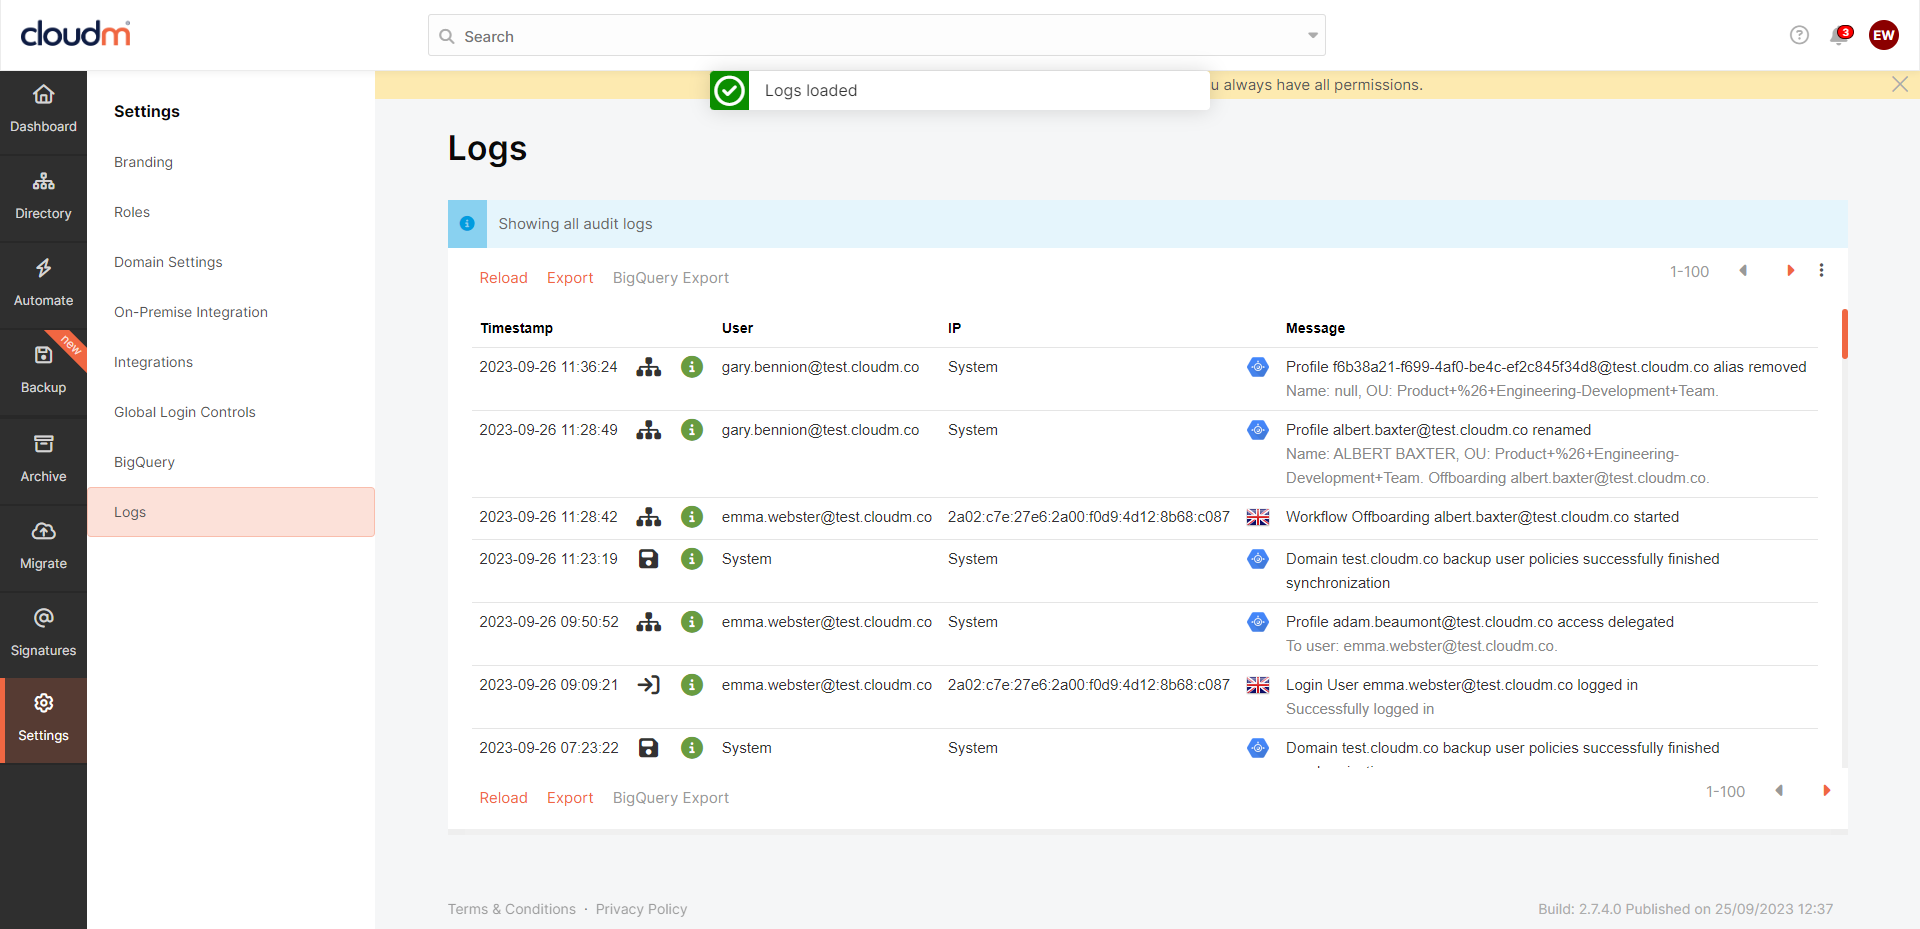The image size is (1920, 929).
Task: Select the Settings sidebar item
Action: click(x=43, y=720)
